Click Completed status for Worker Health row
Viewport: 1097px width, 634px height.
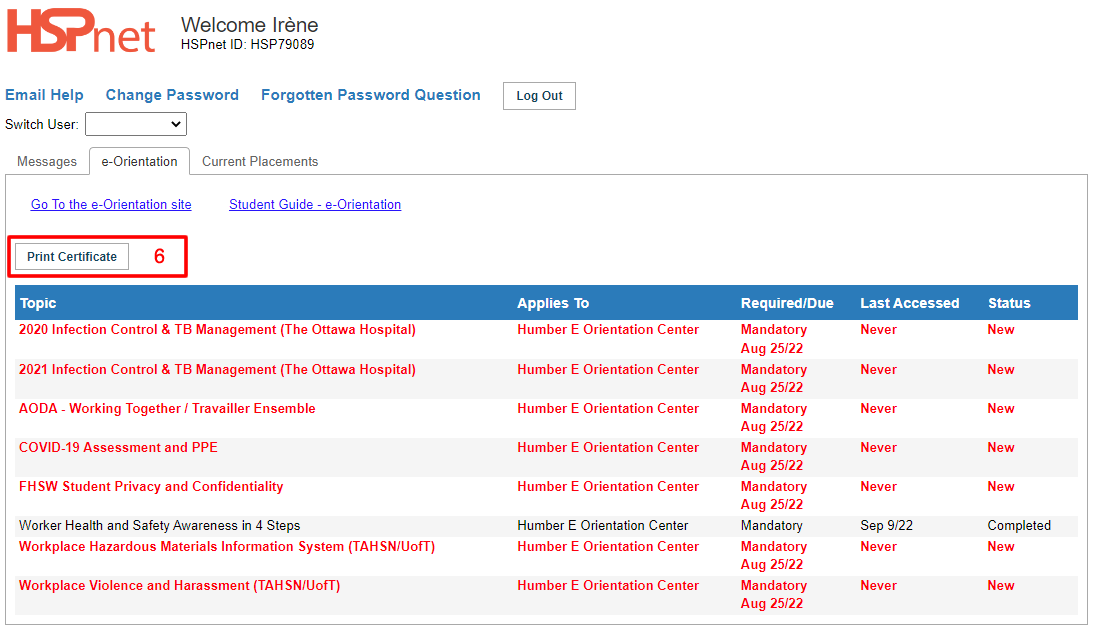(x=1019, y=526)
